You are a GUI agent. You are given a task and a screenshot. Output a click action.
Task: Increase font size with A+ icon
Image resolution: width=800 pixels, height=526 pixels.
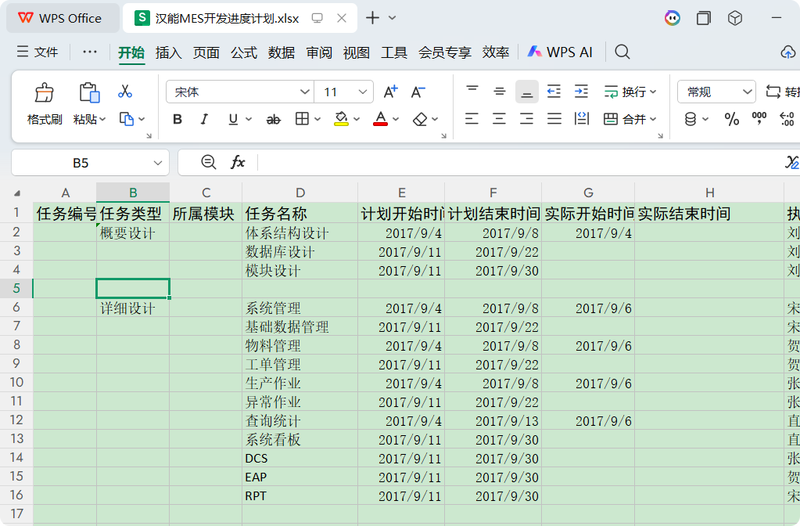coord(390,92)
